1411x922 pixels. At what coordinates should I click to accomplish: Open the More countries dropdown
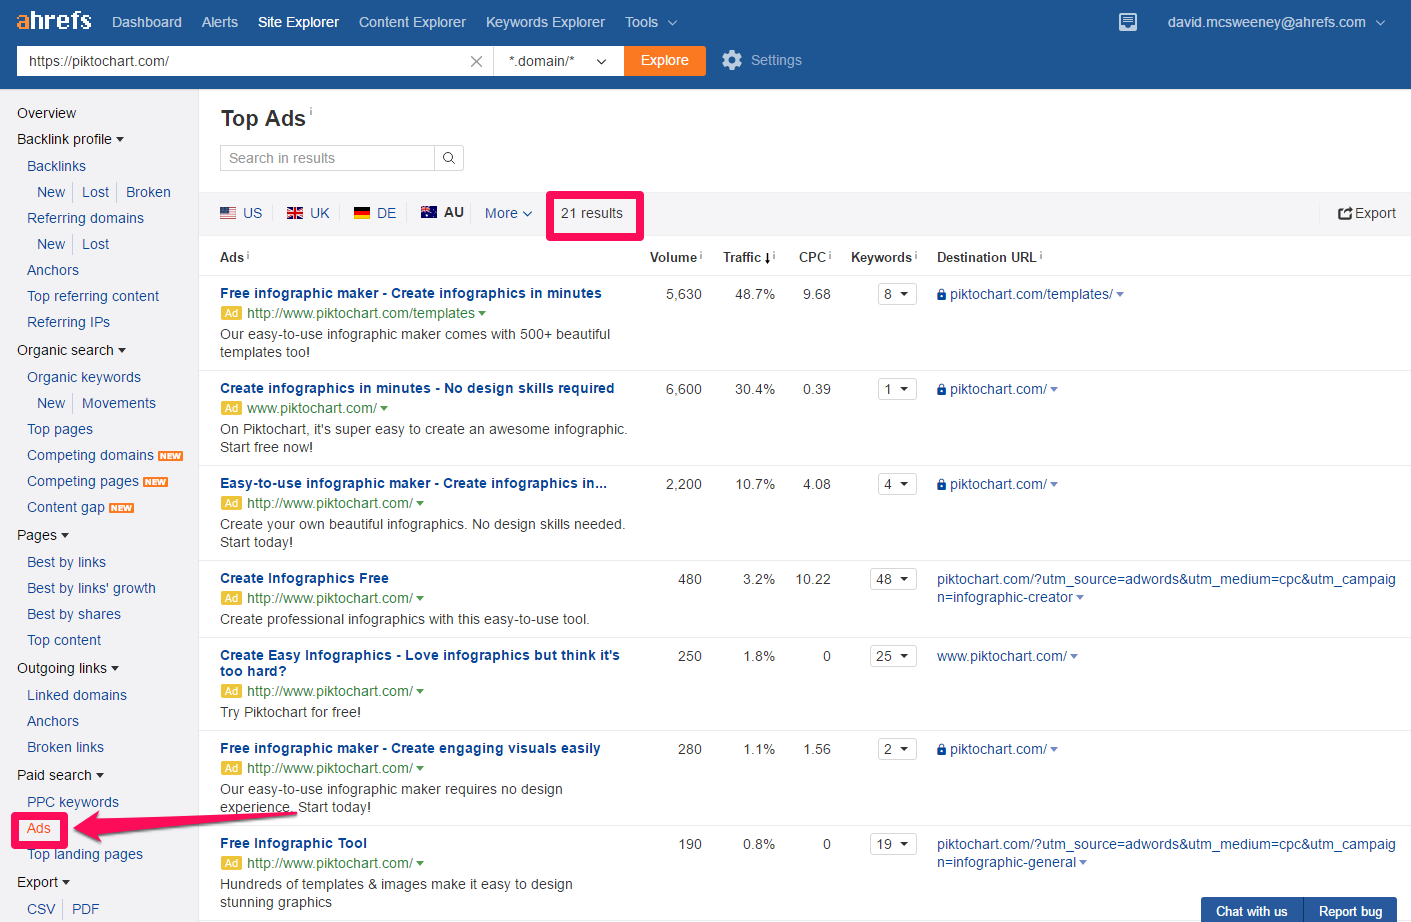pyautogui.click(x=508, y=213)
